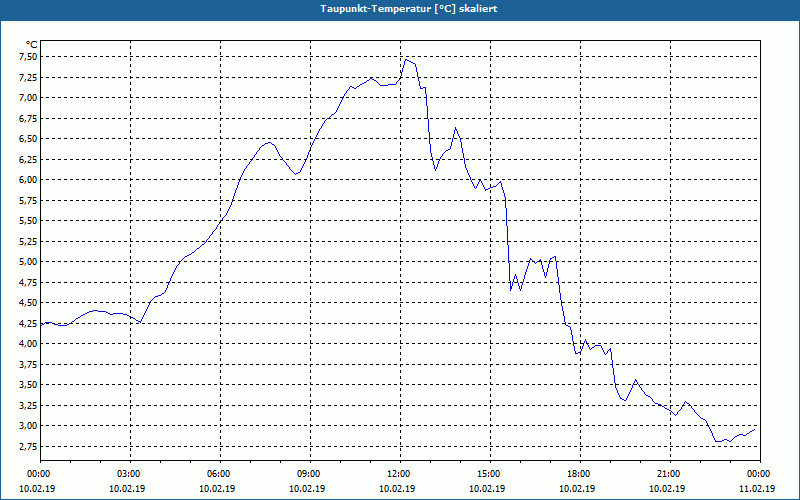This screenshot has height=500, width=800.
Task: Click the 6,50 y-axis value
Action: (x=28, y=139)
